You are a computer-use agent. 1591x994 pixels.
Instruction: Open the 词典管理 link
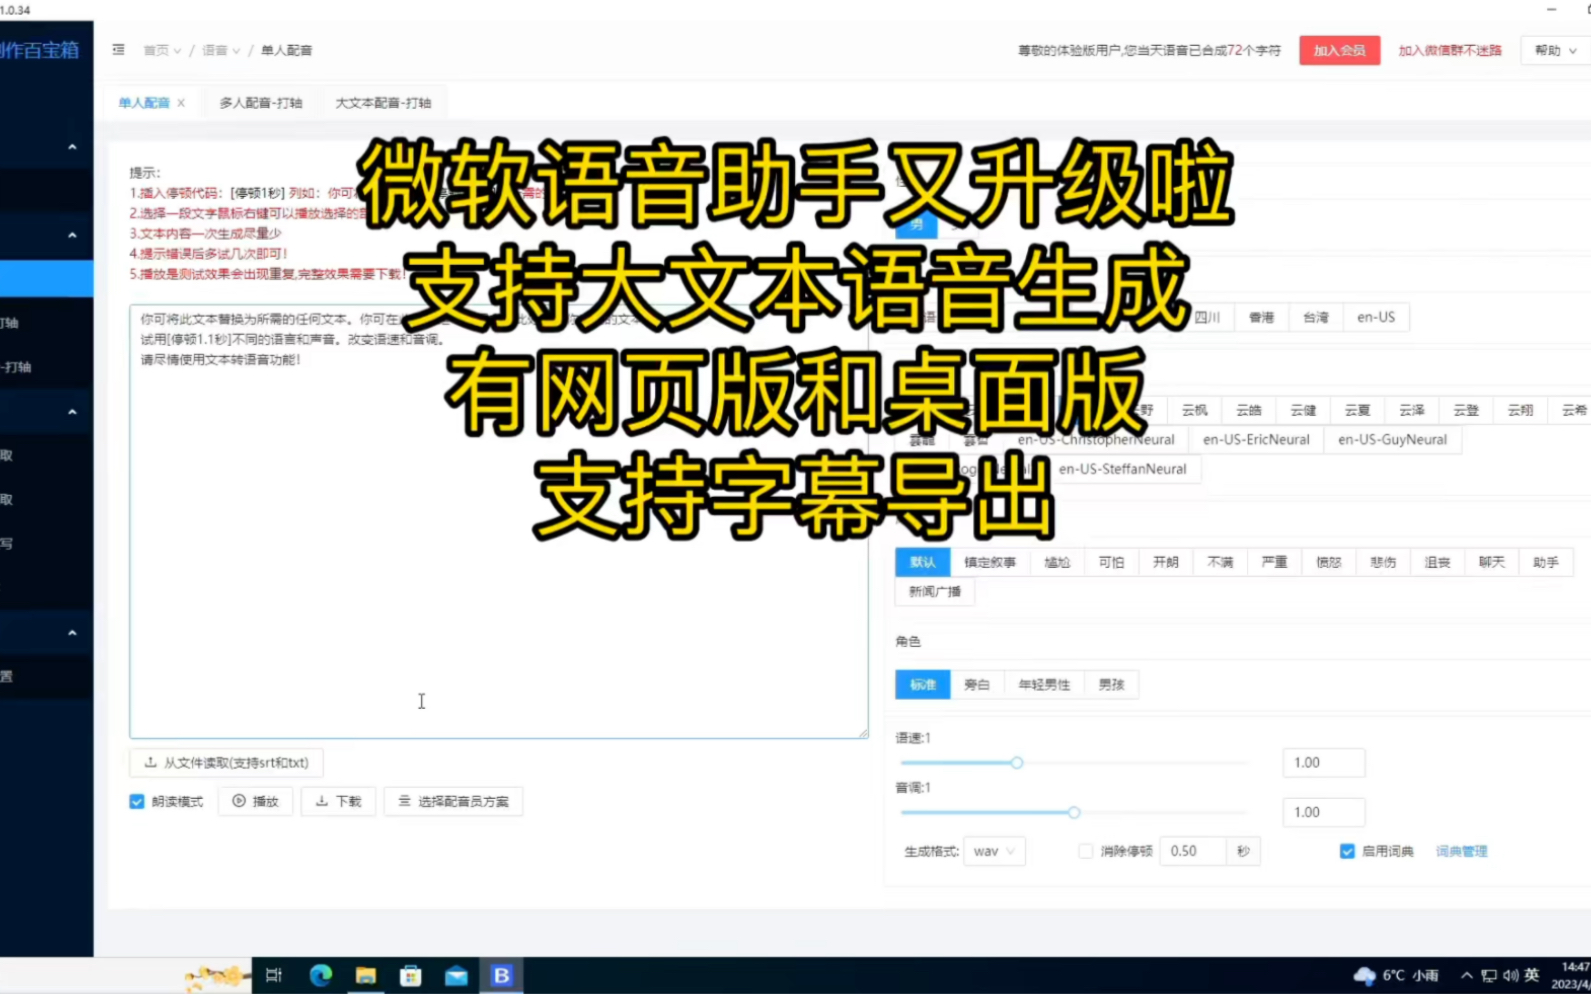(1462, 851)
